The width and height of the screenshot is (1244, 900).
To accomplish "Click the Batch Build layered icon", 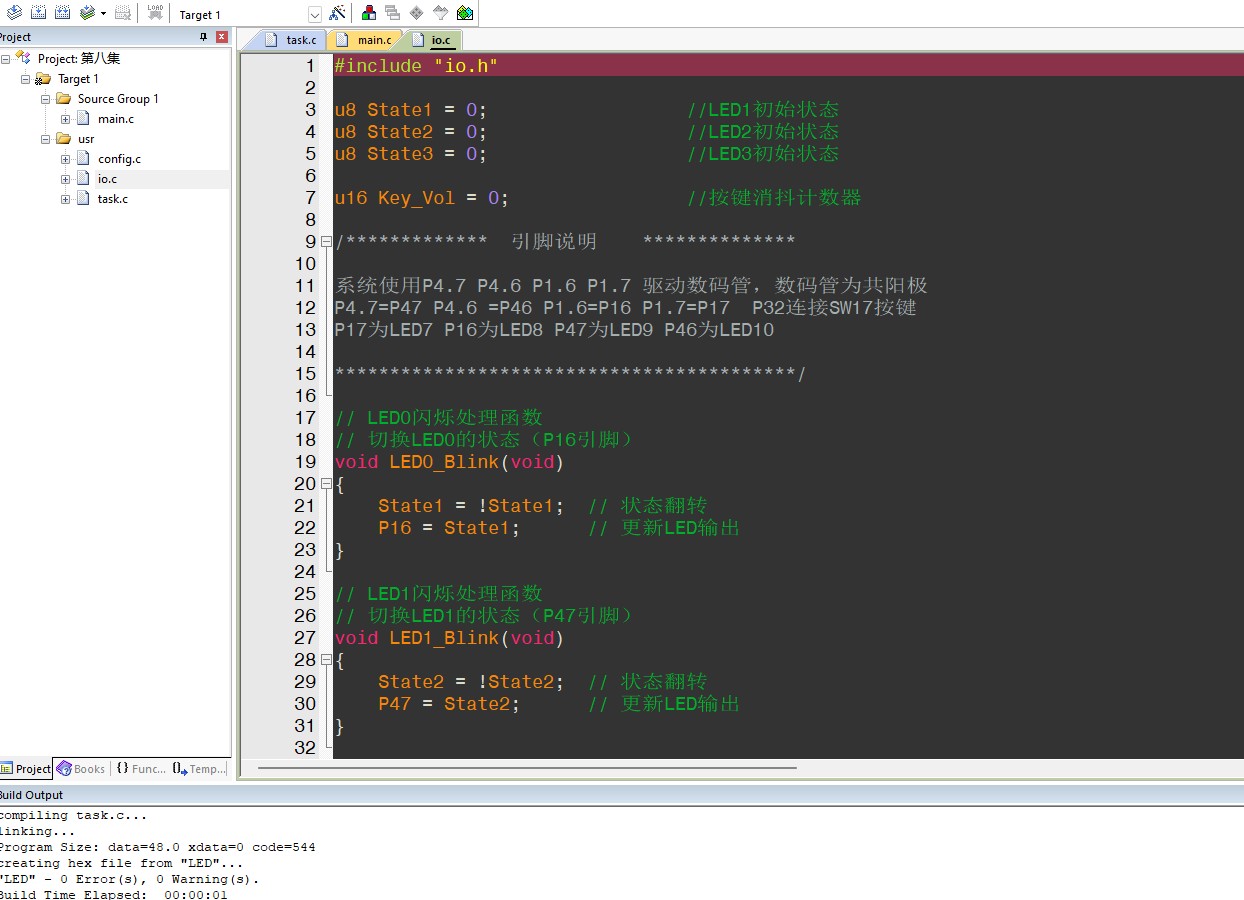I will pyautogui.click(x=87, y=13).
